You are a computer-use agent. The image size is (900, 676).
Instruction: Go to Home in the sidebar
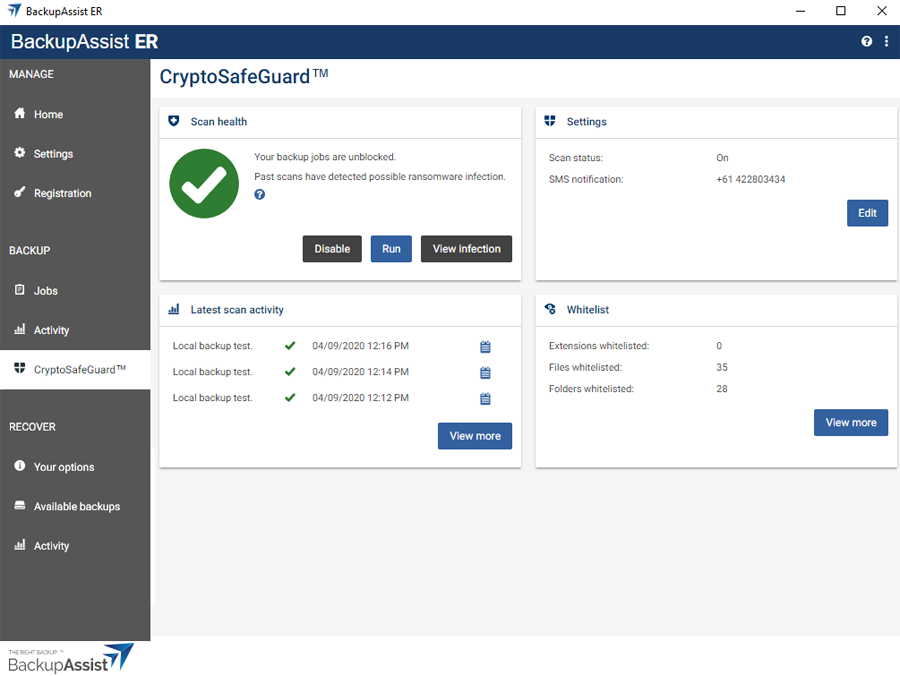[x=75, y=114]
